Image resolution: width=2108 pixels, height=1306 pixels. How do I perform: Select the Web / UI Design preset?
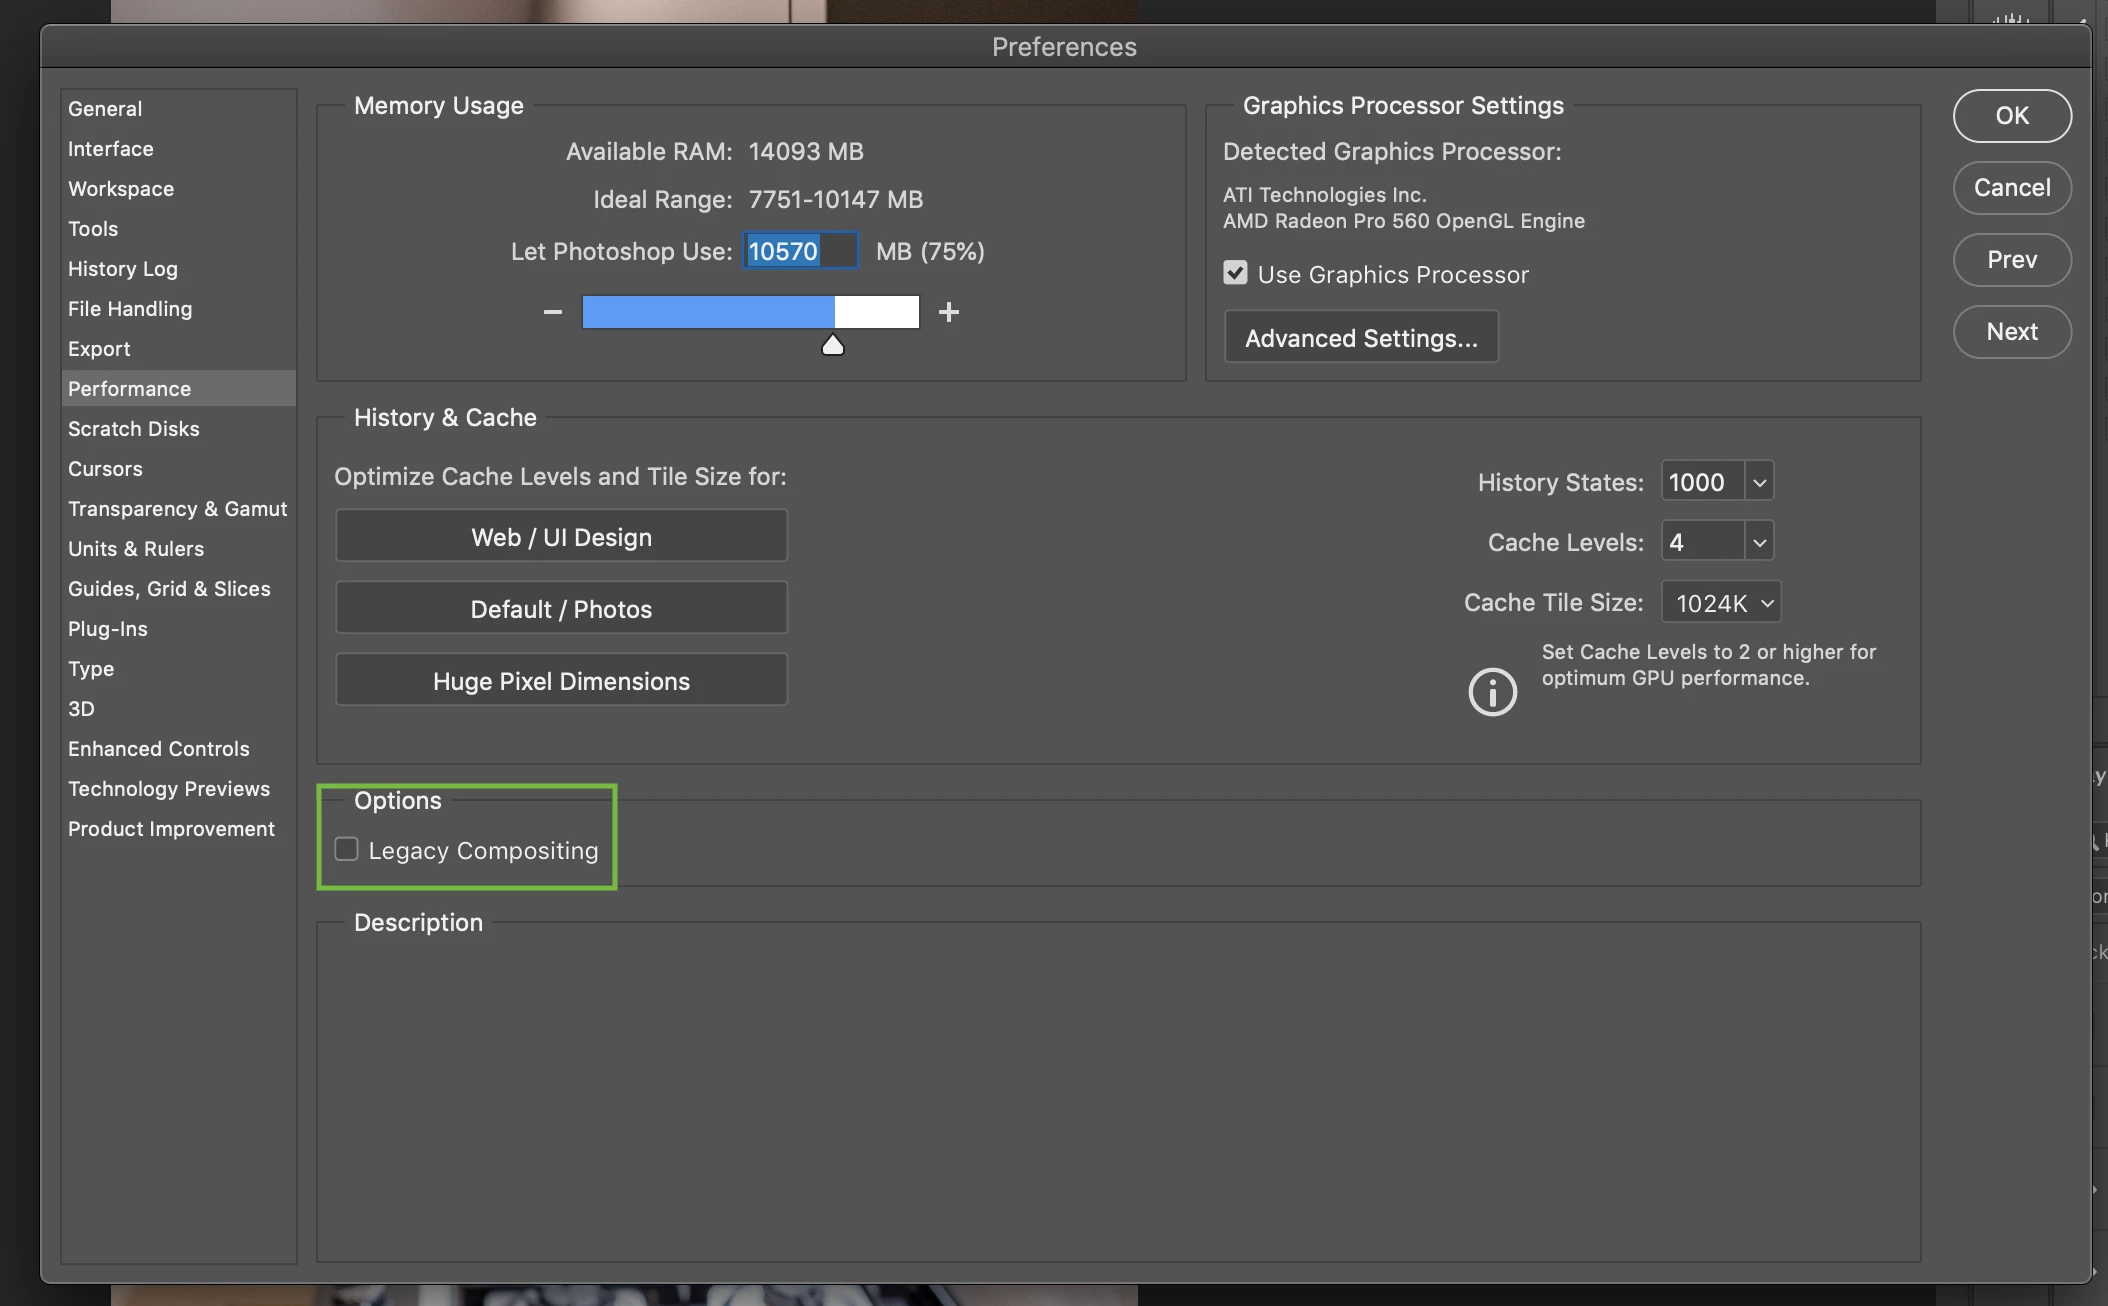561,537
